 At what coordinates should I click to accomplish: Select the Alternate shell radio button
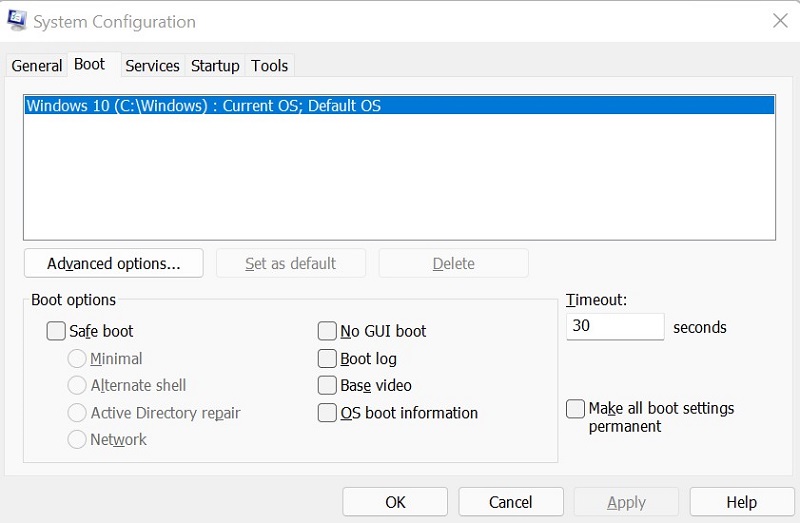[77, 385]
